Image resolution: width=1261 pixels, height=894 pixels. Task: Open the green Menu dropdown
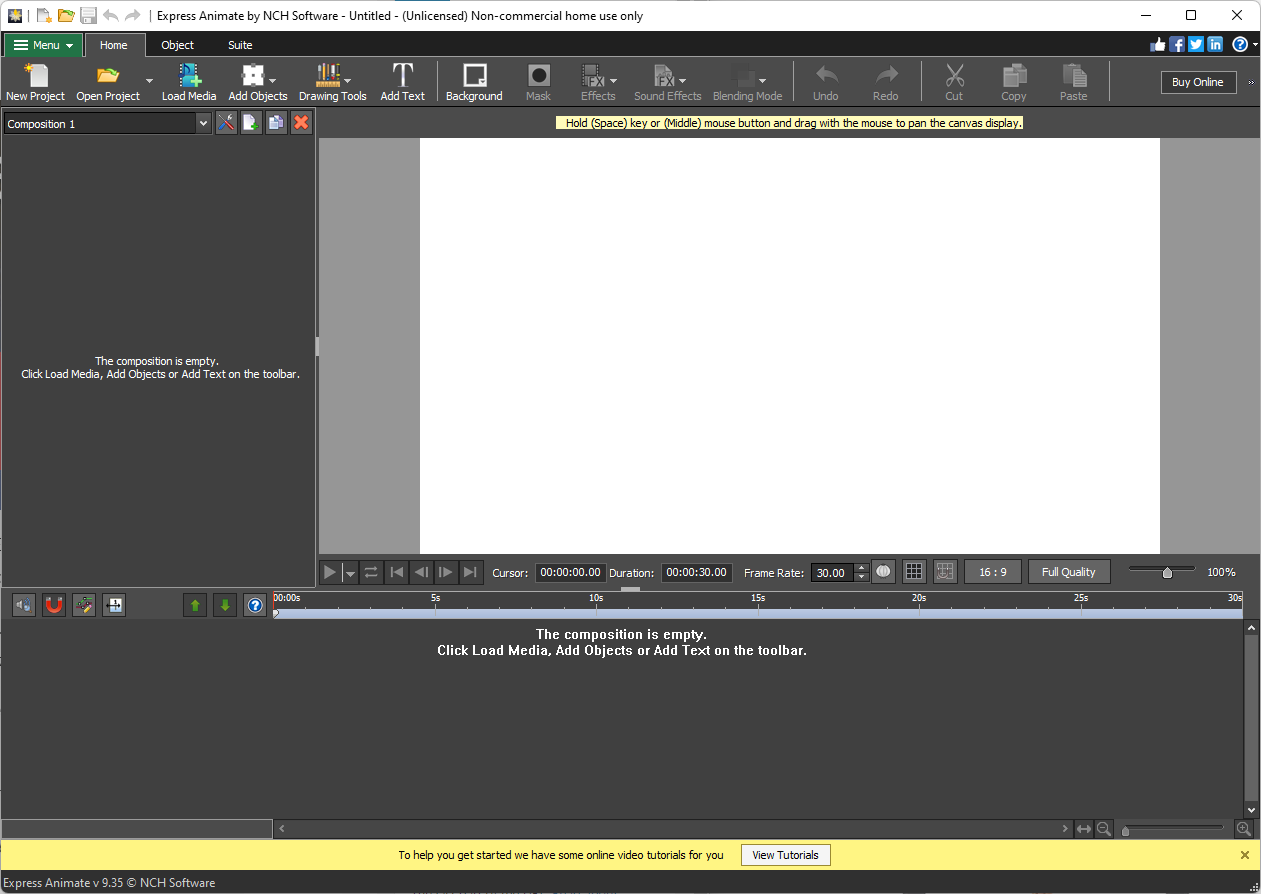point(44,45)
